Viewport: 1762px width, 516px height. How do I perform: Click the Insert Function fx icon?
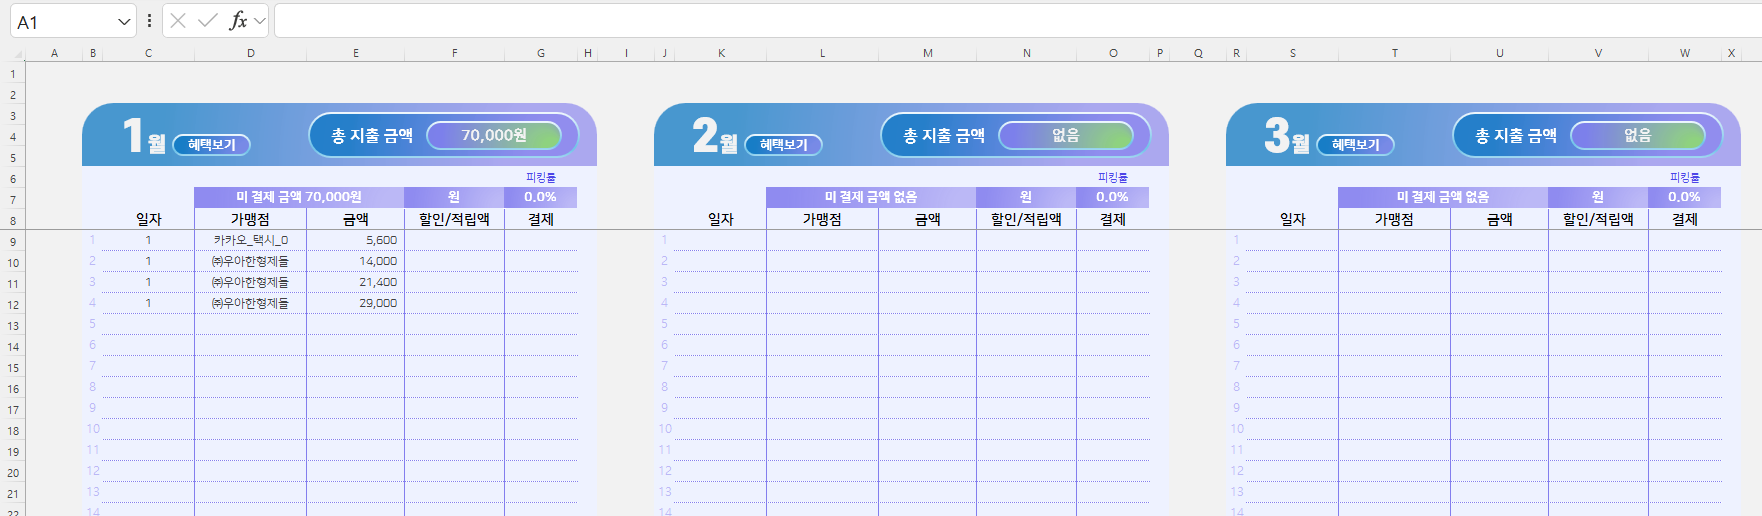click(237, 21)
